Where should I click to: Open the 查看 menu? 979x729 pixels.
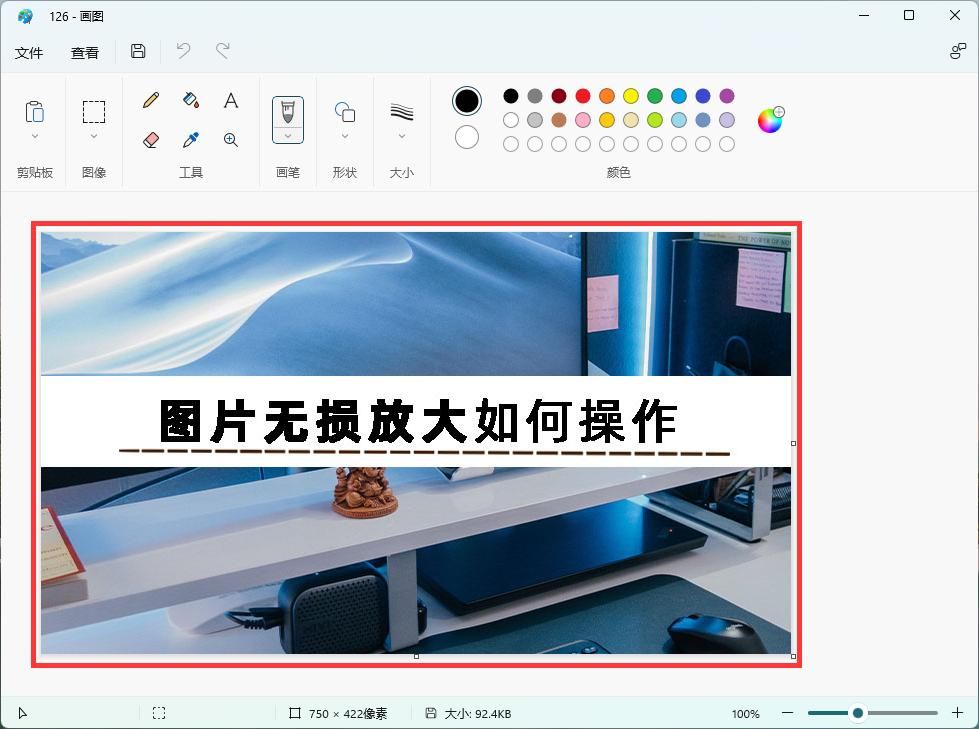coord(84,52)
